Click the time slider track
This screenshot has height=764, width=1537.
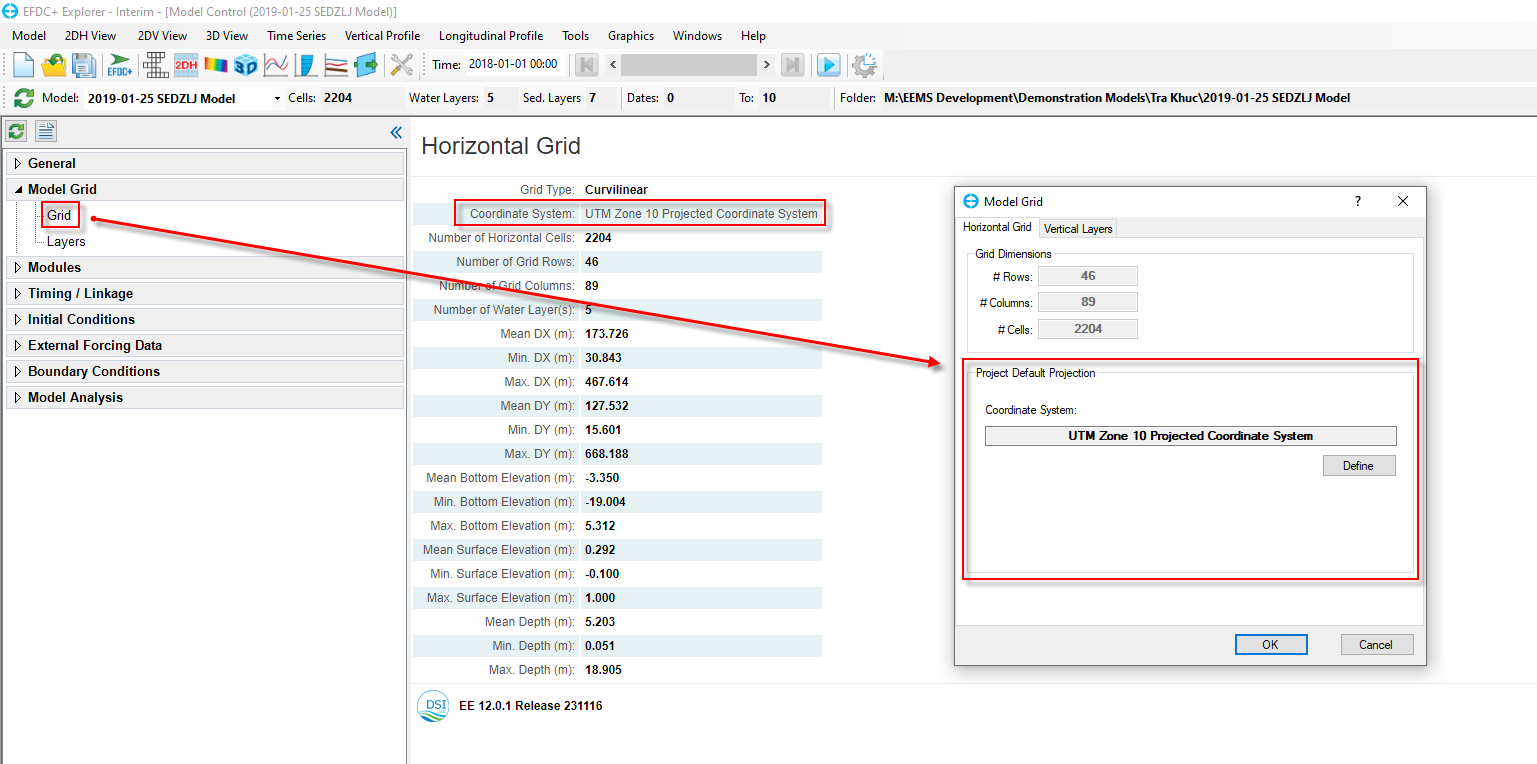(x=688, y=65)
